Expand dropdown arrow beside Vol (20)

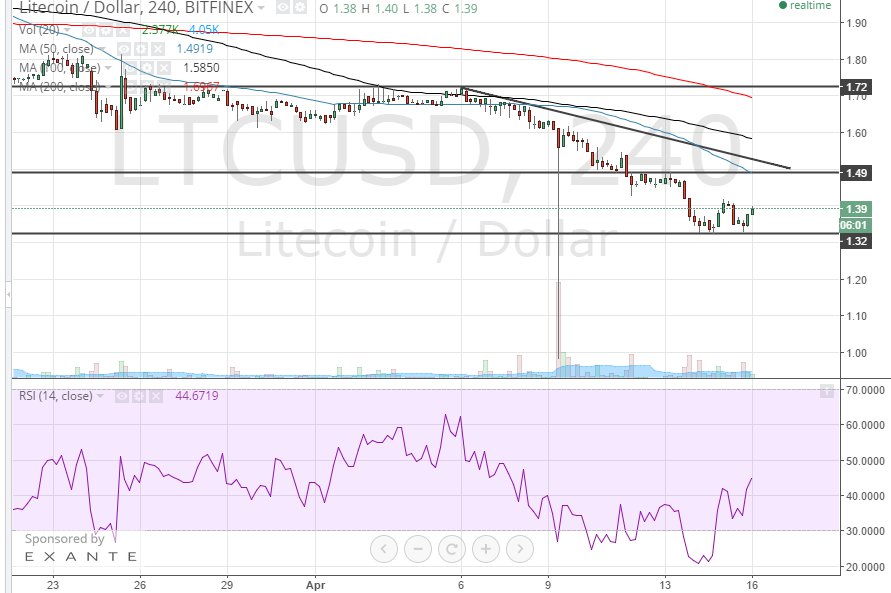[x=67, y=30]
